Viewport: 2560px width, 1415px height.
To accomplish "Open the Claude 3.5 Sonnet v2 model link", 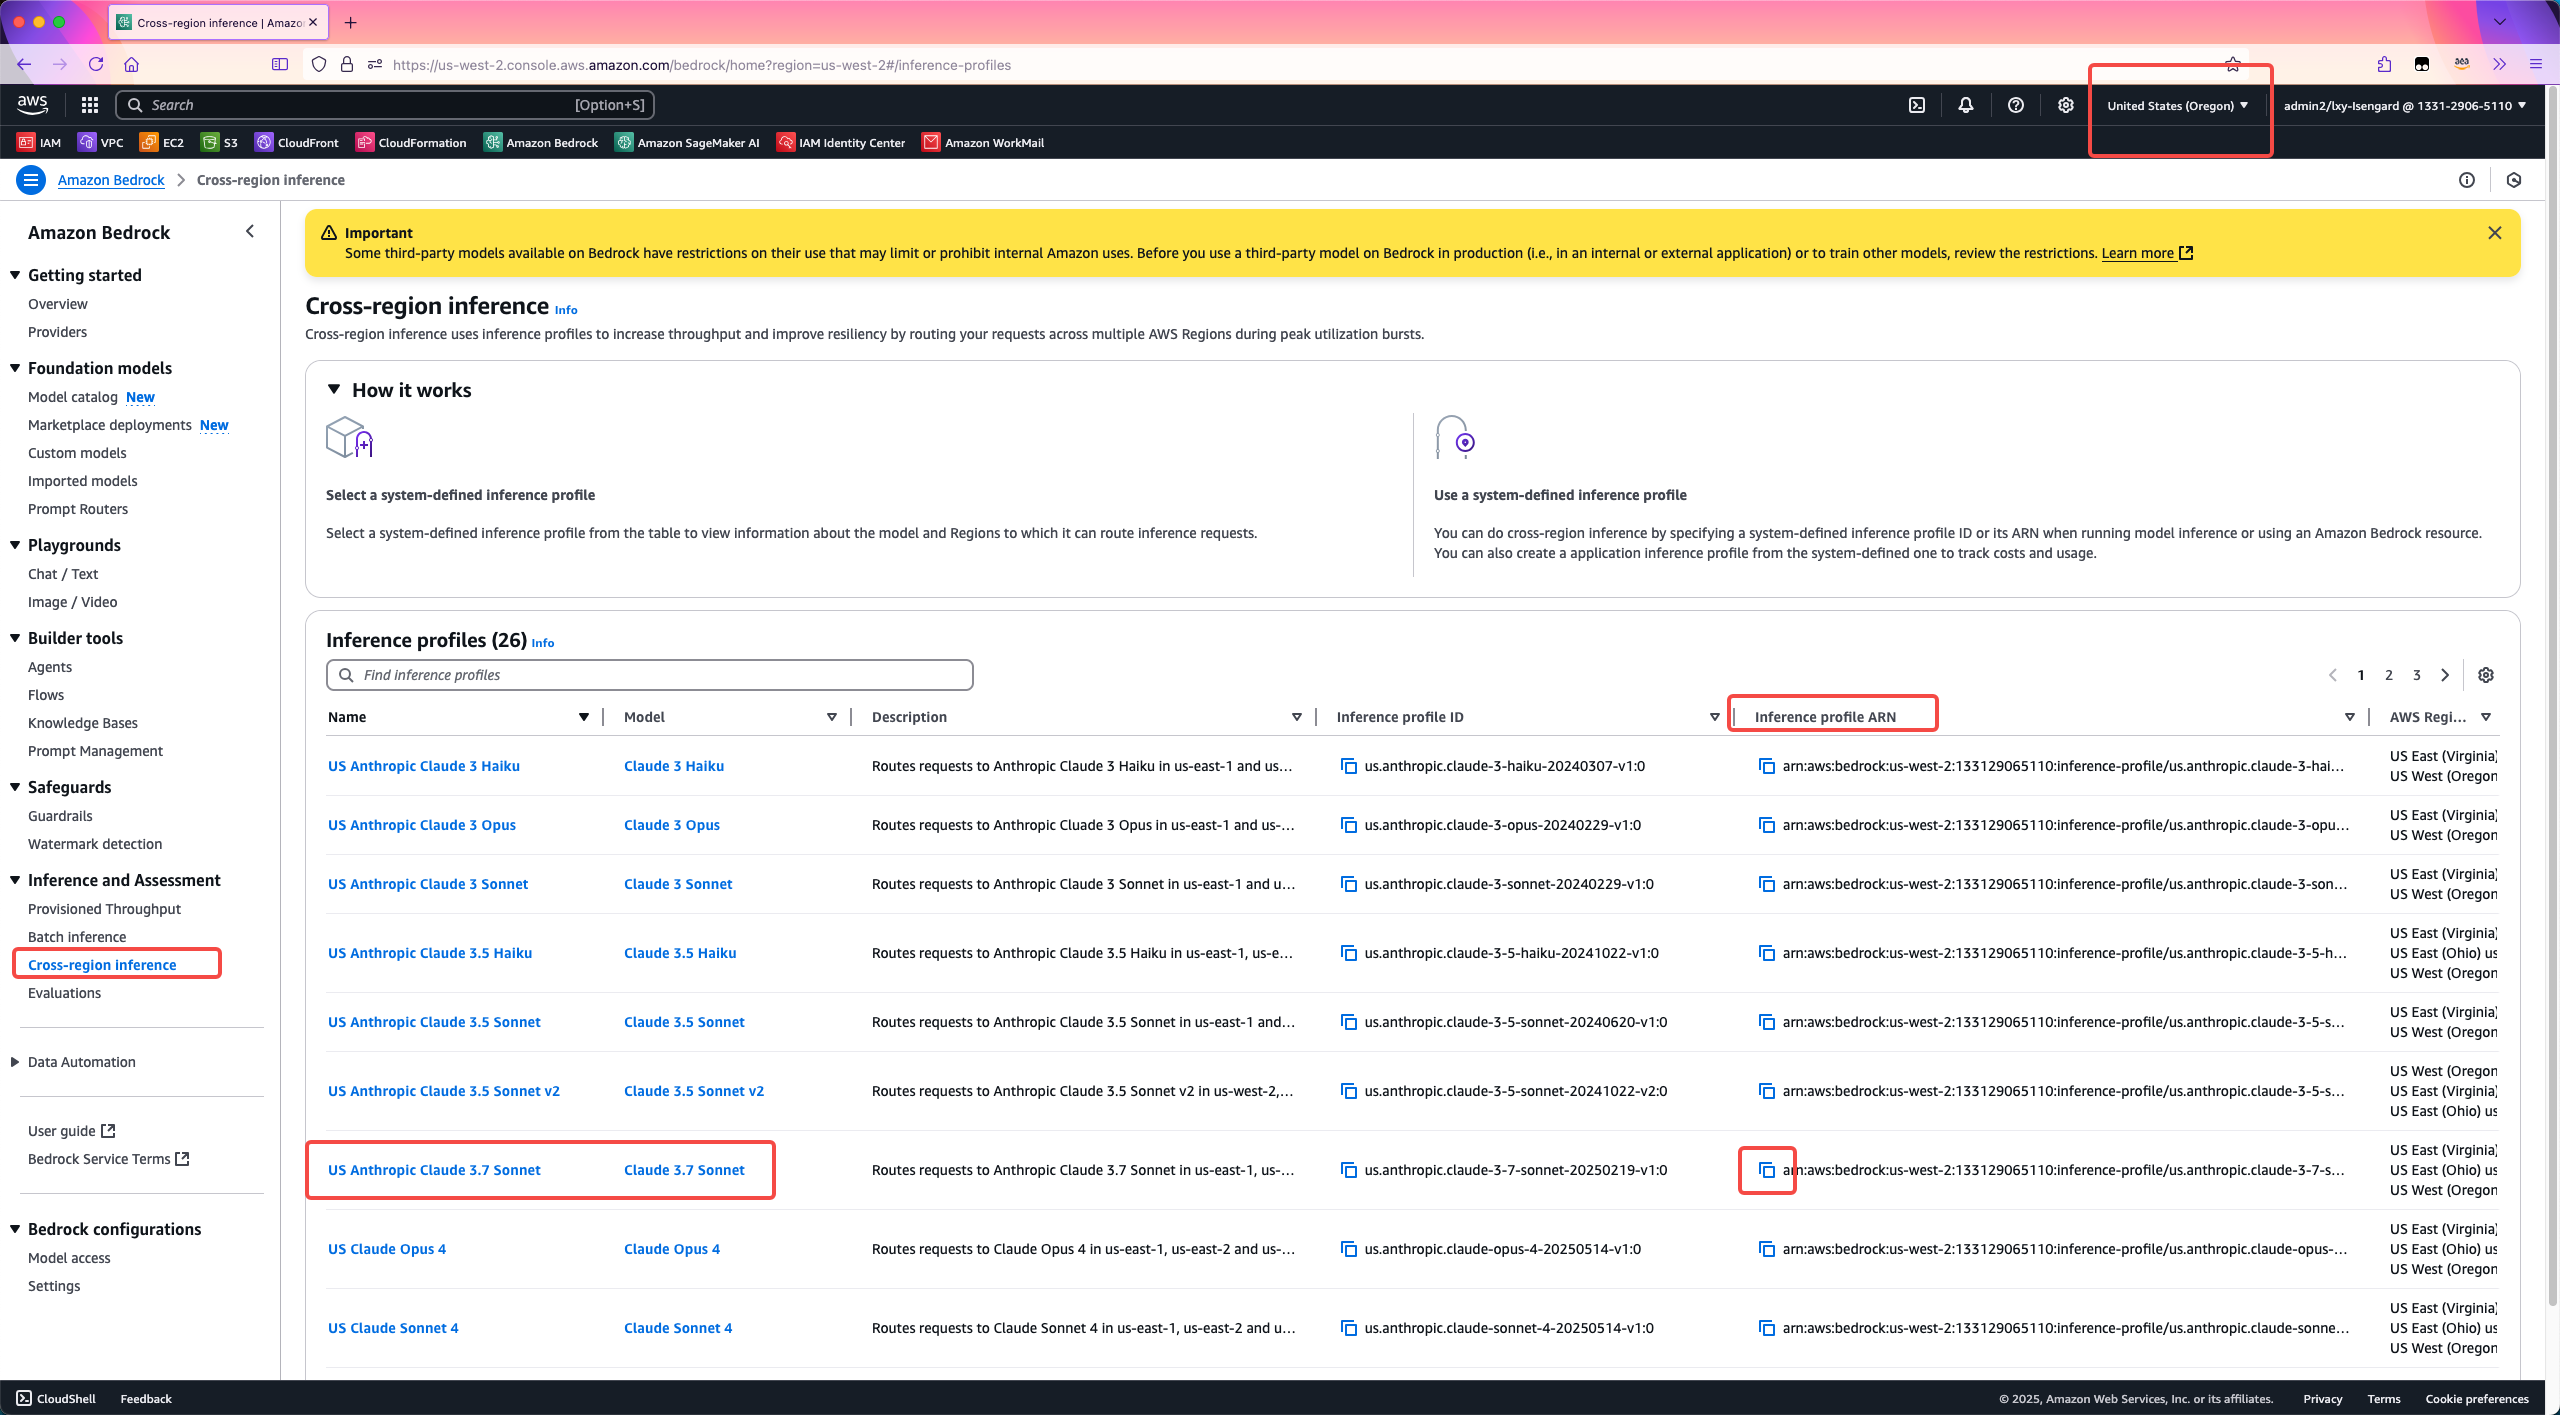I will tap(694, 1091).
